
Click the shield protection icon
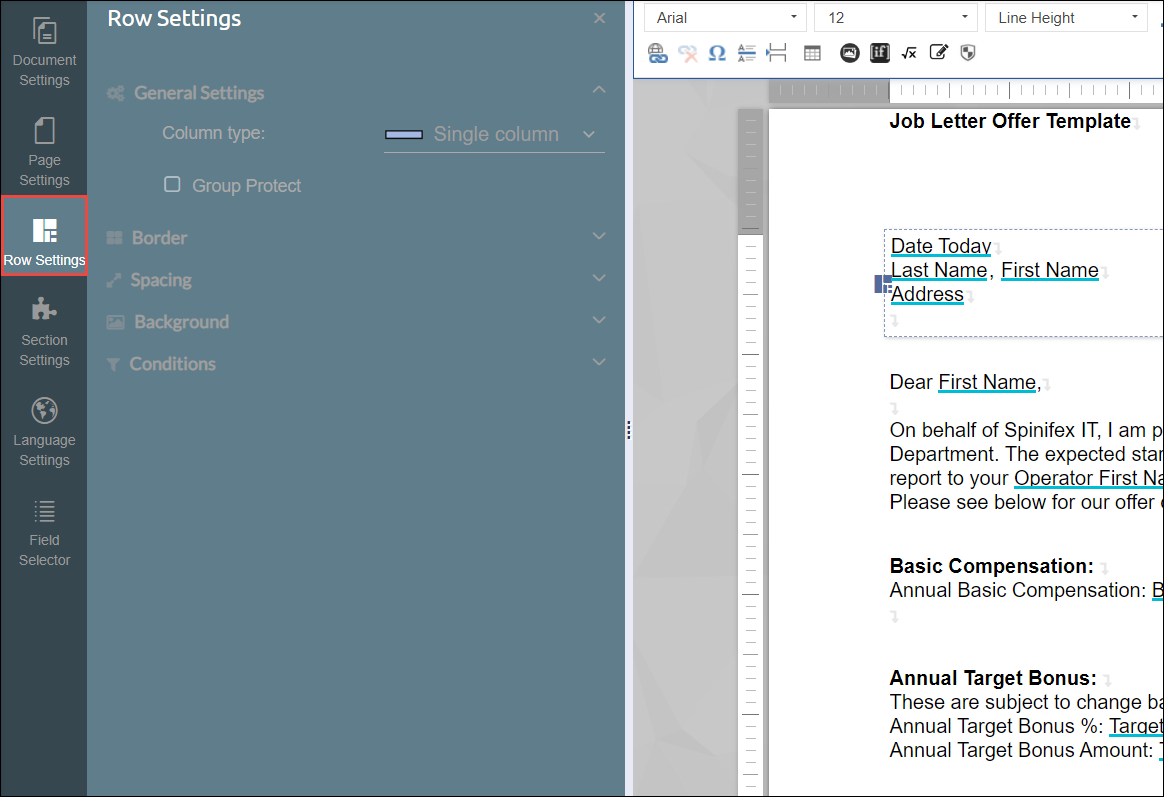pos(967,53)
